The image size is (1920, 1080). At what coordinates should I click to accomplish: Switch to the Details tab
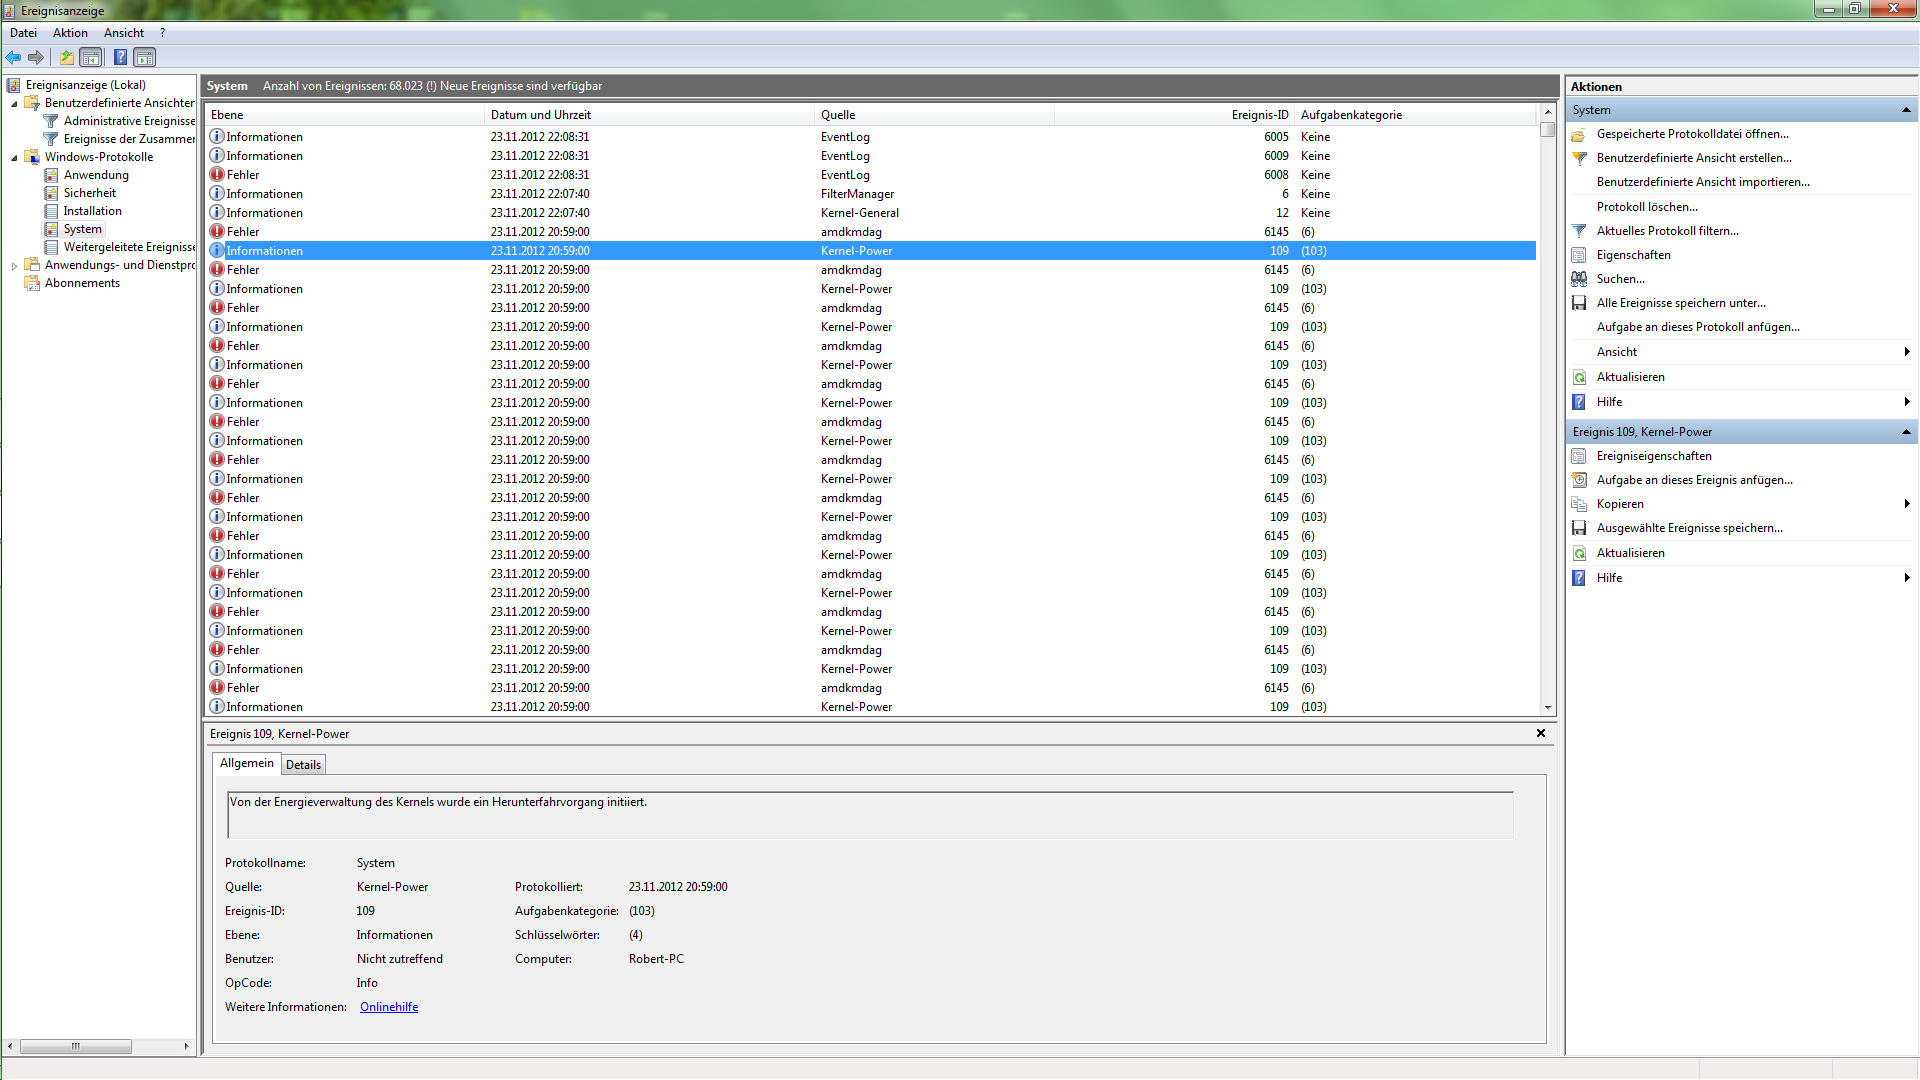pyautogui.click(x=303, y=765)
